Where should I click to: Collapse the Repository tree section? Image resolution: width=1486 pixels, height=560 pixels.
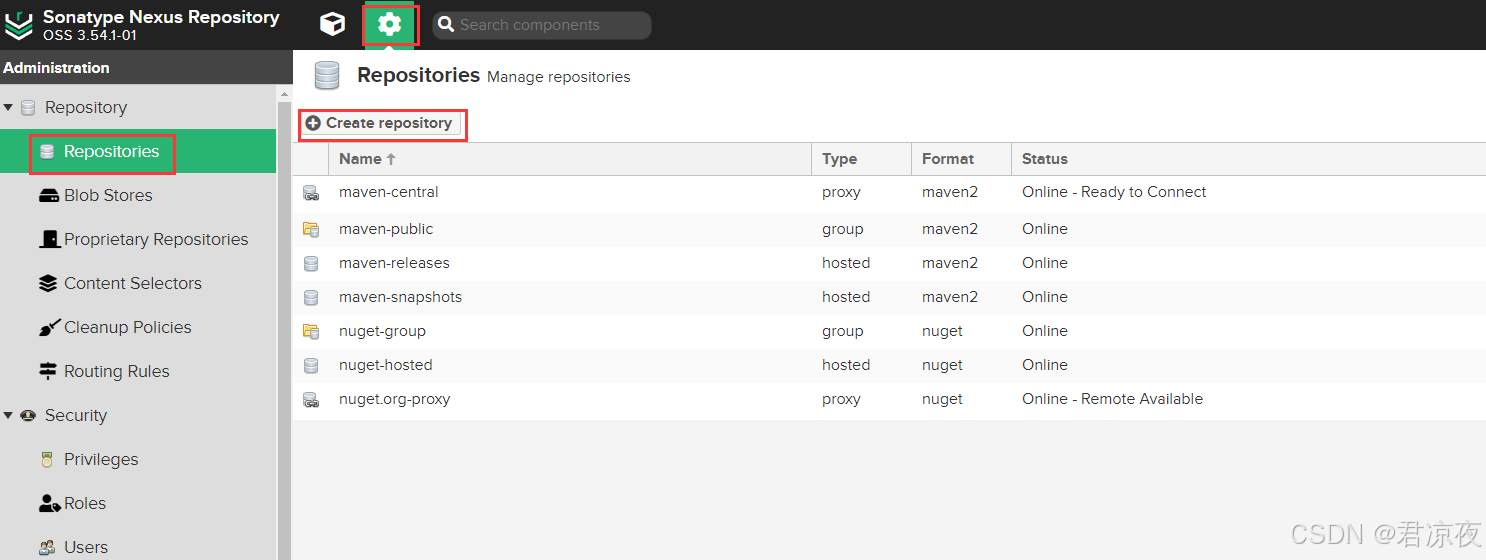[8, 107]
